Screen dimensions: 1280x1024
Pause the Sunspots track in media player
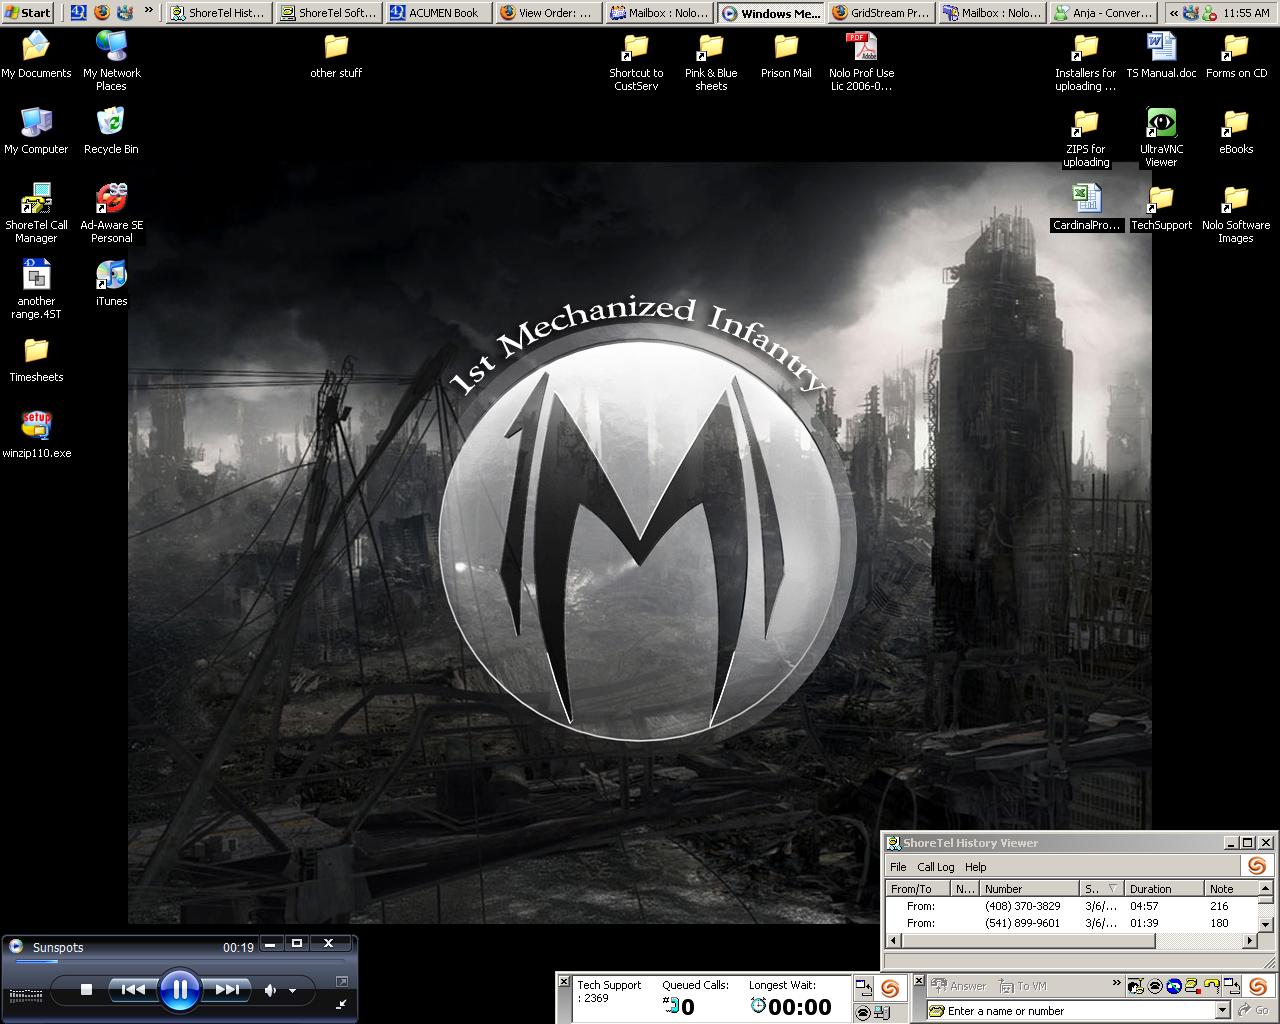coord(180,990)
